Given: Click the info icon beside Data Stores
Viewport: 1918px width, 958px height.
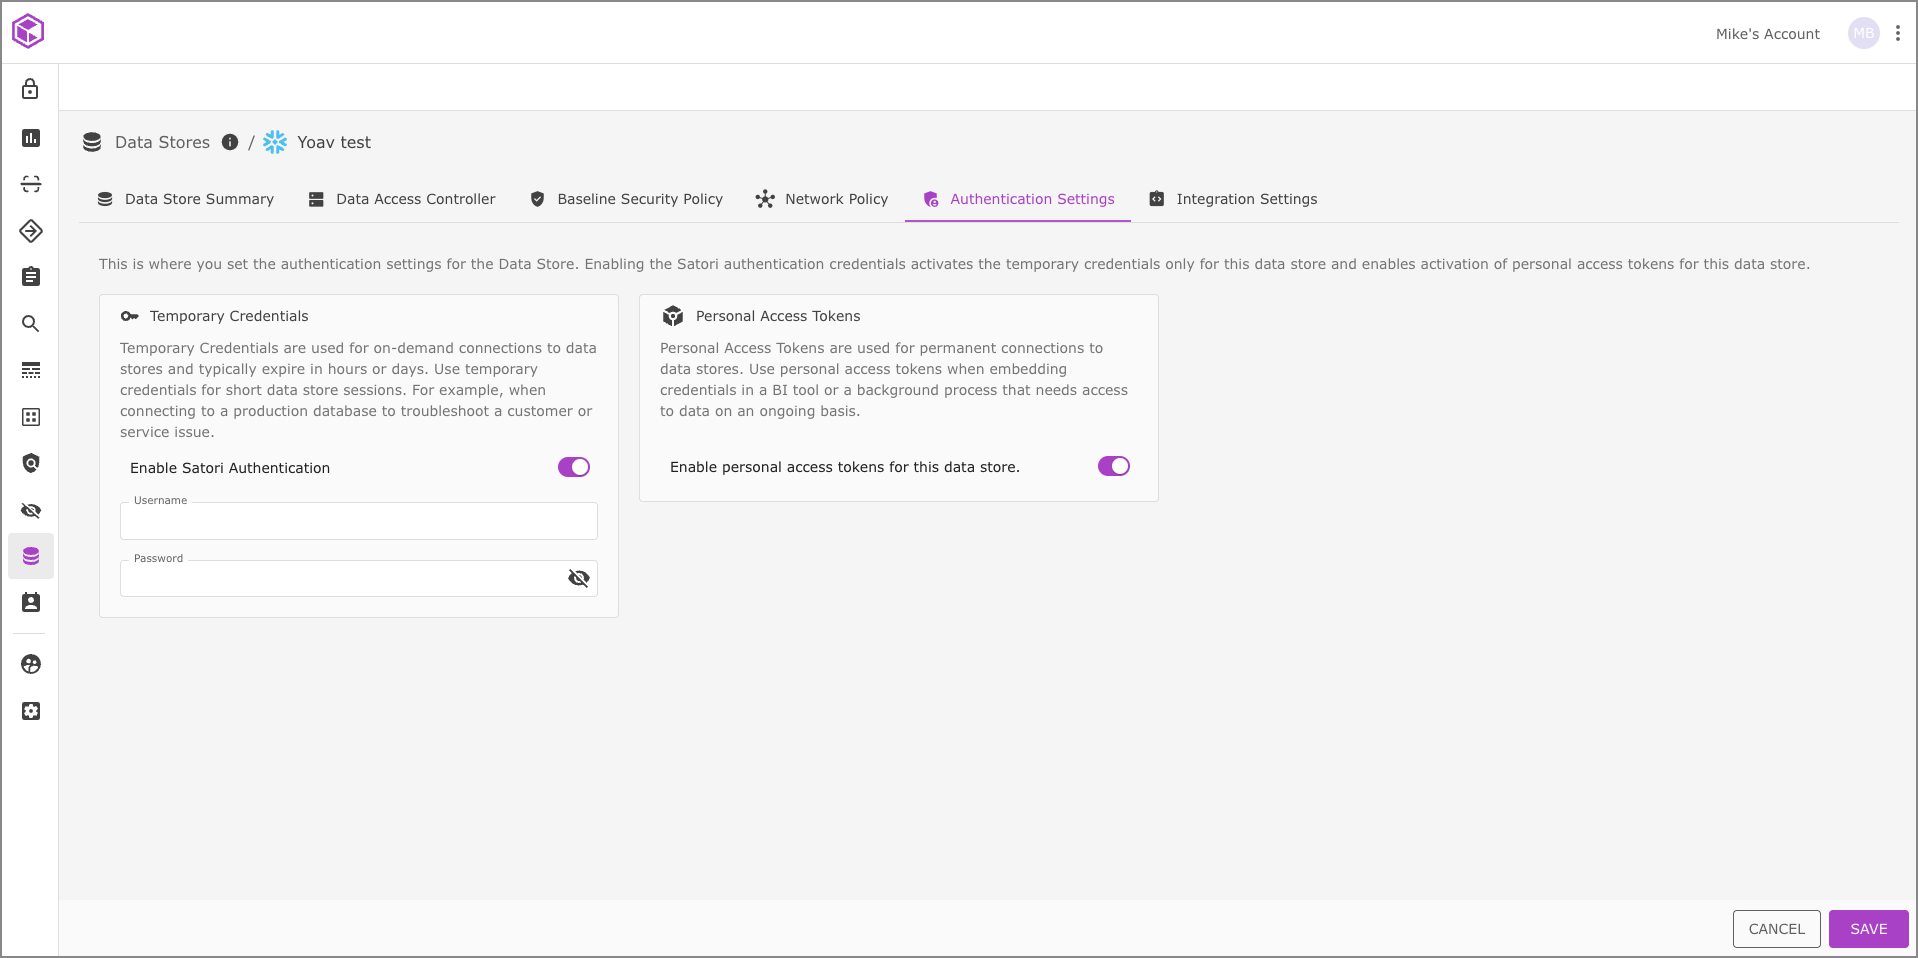Looking at the screenshot, I should pos(230,142).
